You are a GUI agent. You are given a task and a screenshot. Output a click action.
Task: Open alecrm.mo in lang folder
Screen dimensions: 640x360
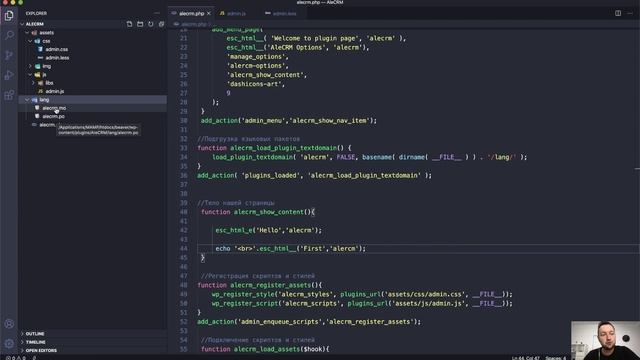54,108
